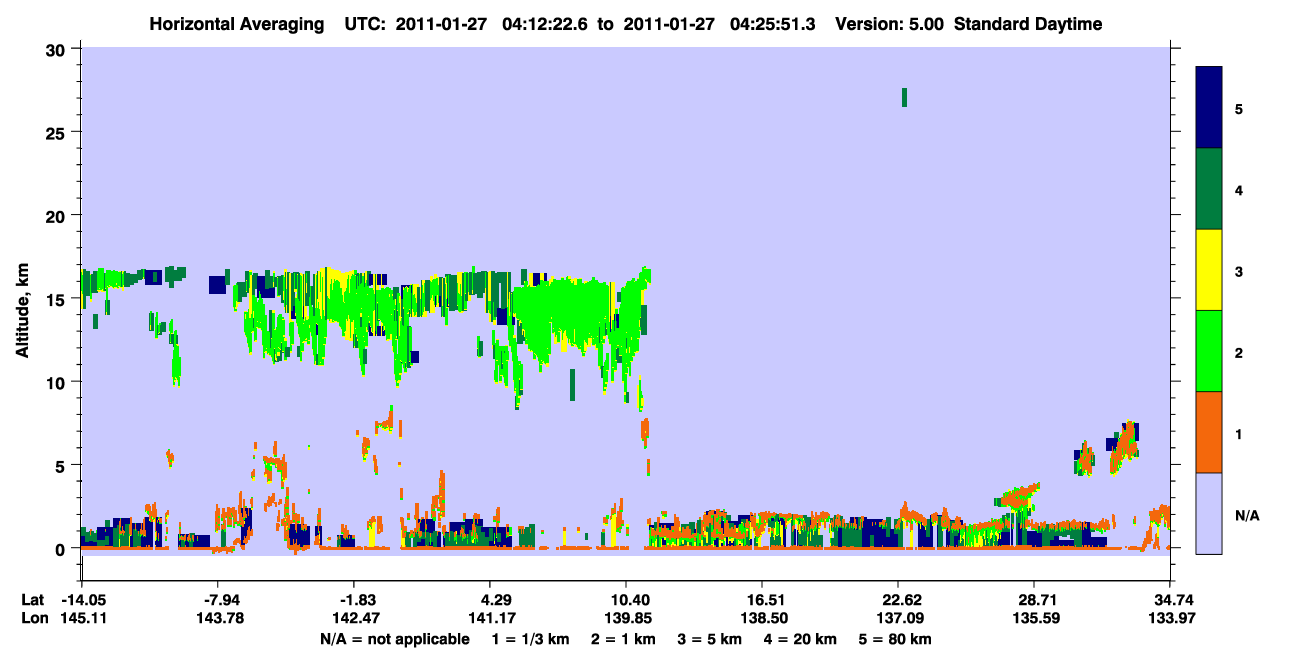Click the altitude tick label 30
The height and width of the screenshot is (667, 1300).
pyautogui.click(x=58, y=49)
